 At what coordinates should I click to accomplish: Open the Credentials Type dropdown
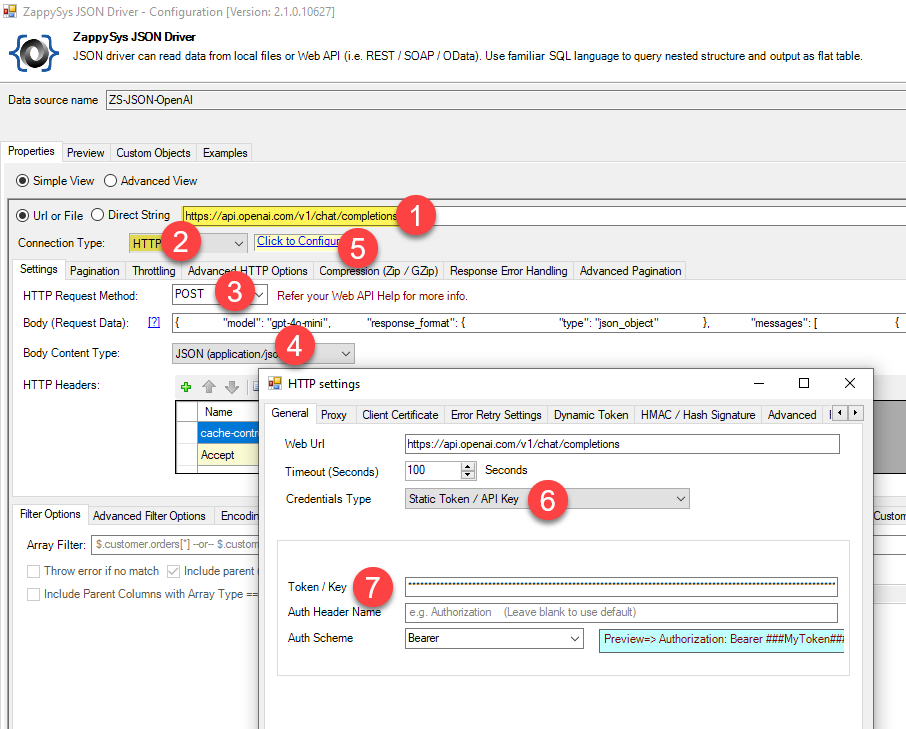tap(681, 499)
